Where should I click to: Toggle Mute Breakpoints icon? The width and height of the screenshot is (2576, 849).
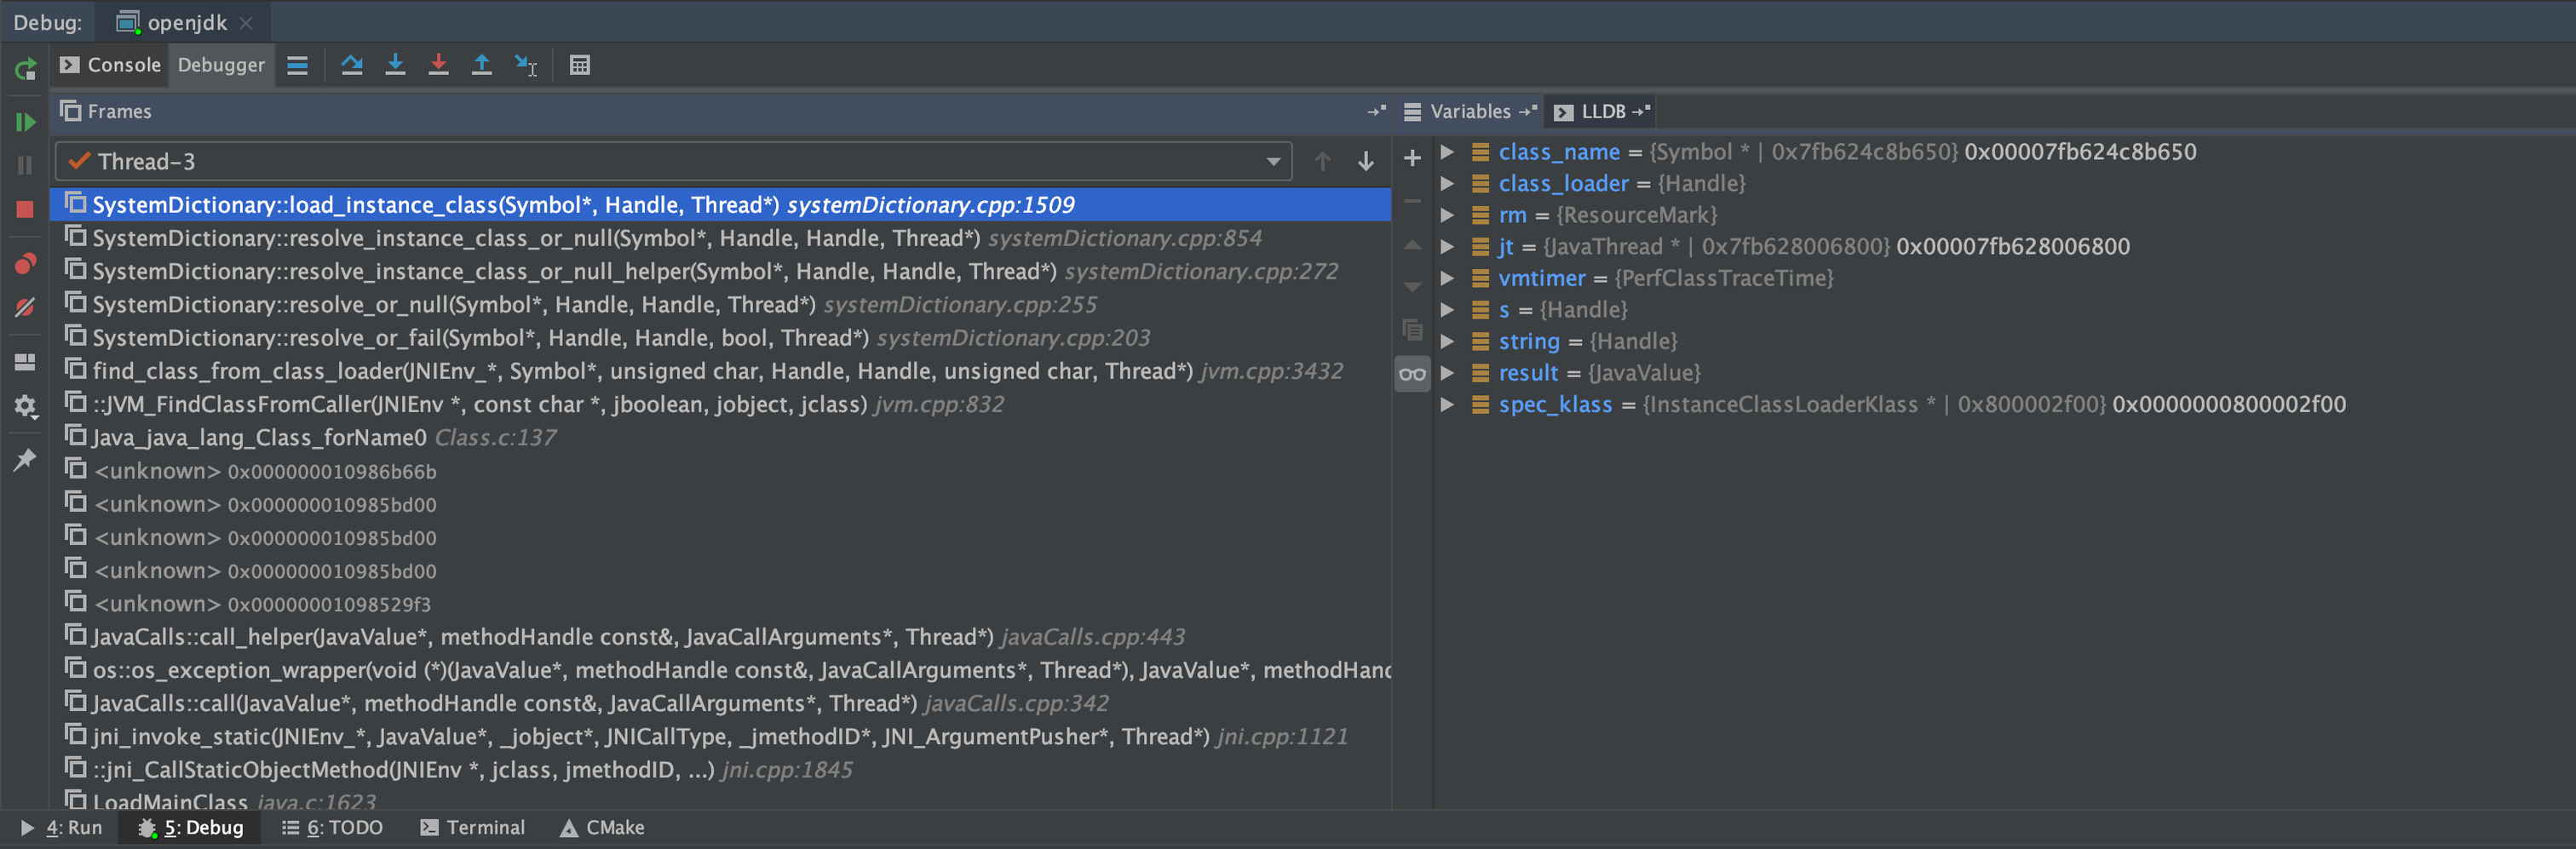click(25, 307)
